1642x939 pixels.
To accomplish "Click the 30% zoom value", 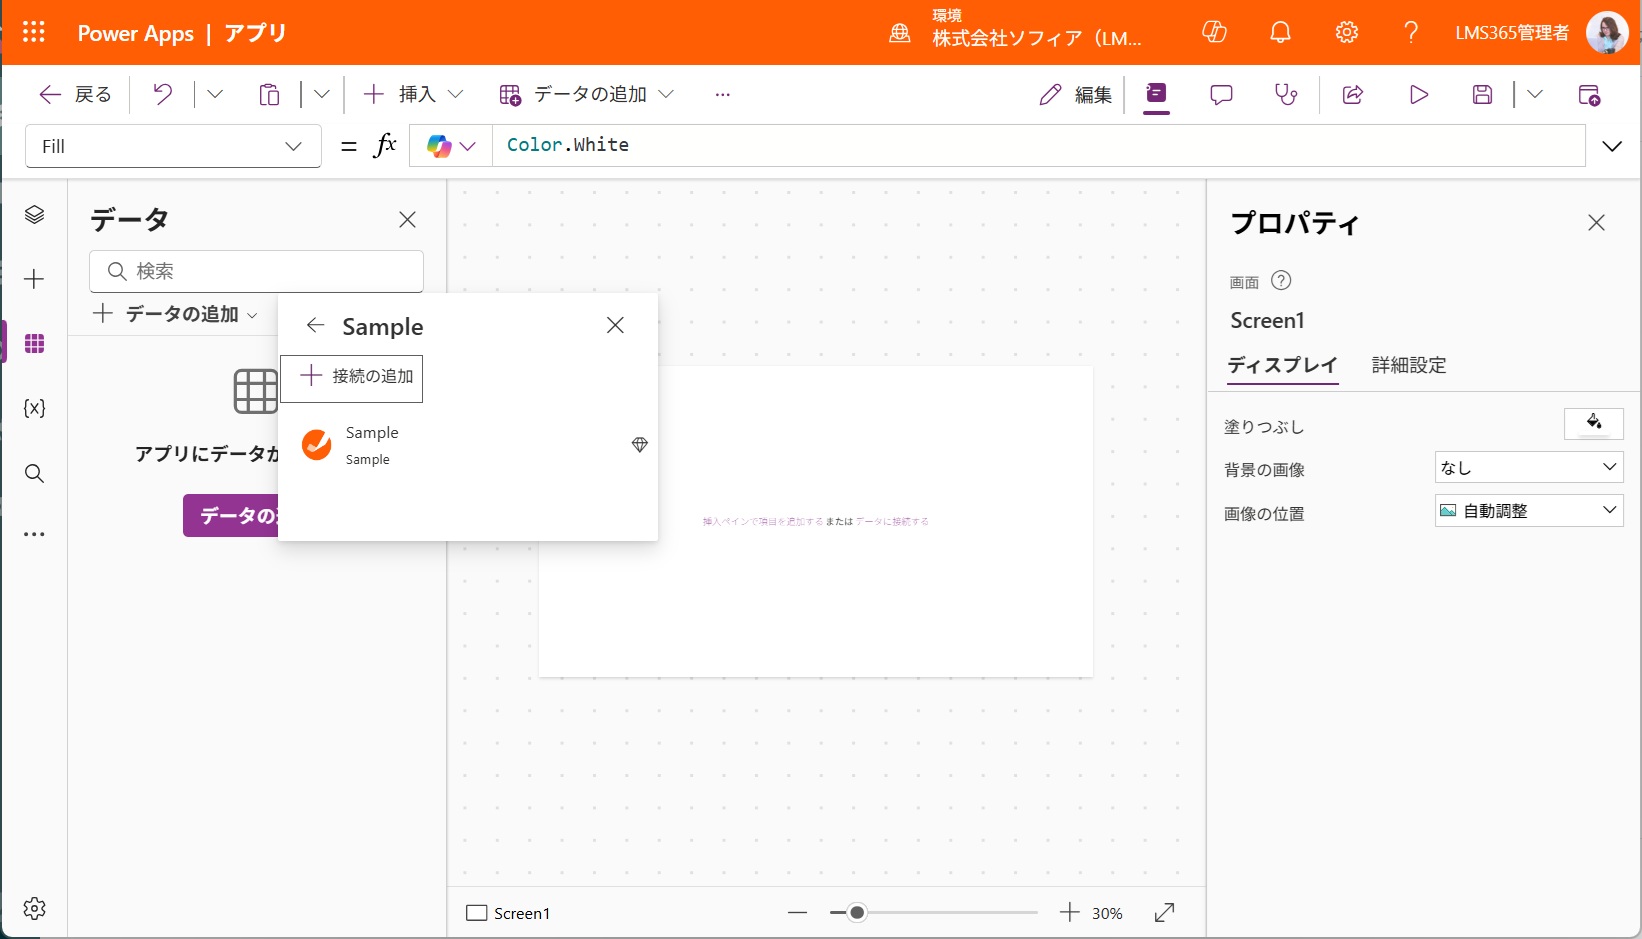I will coord(1107,913).
